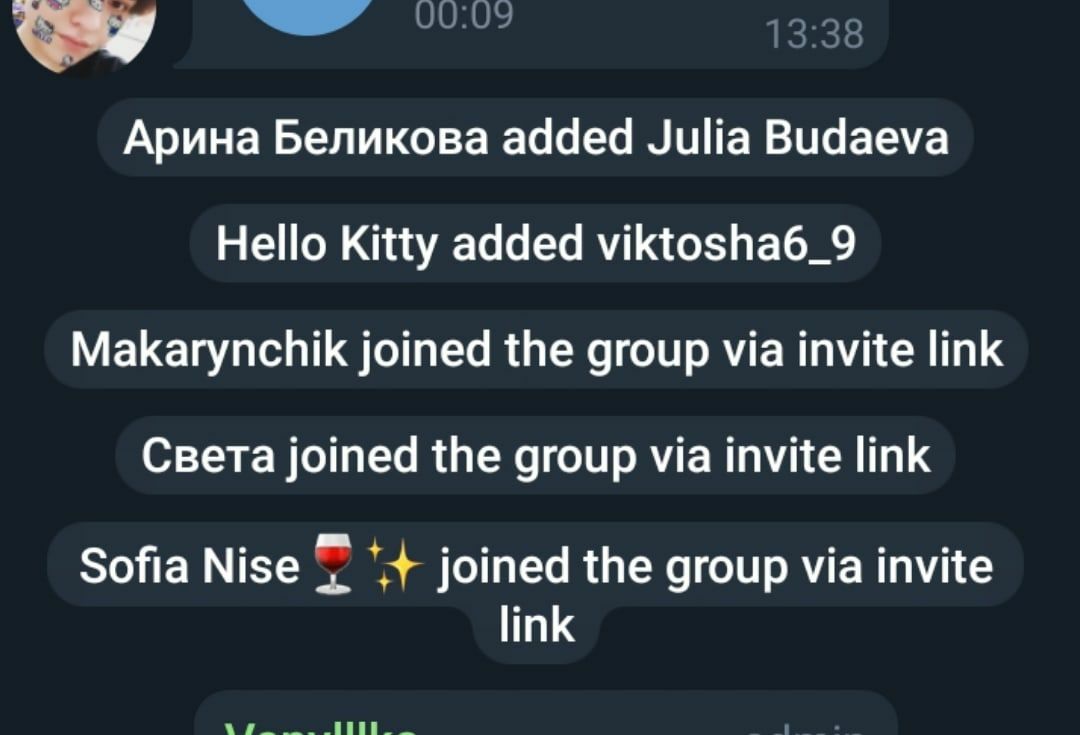This screenshot has width=1080, height=735.
Task: Open the sender's profile photo avatar
Action: tap(84, 31)
